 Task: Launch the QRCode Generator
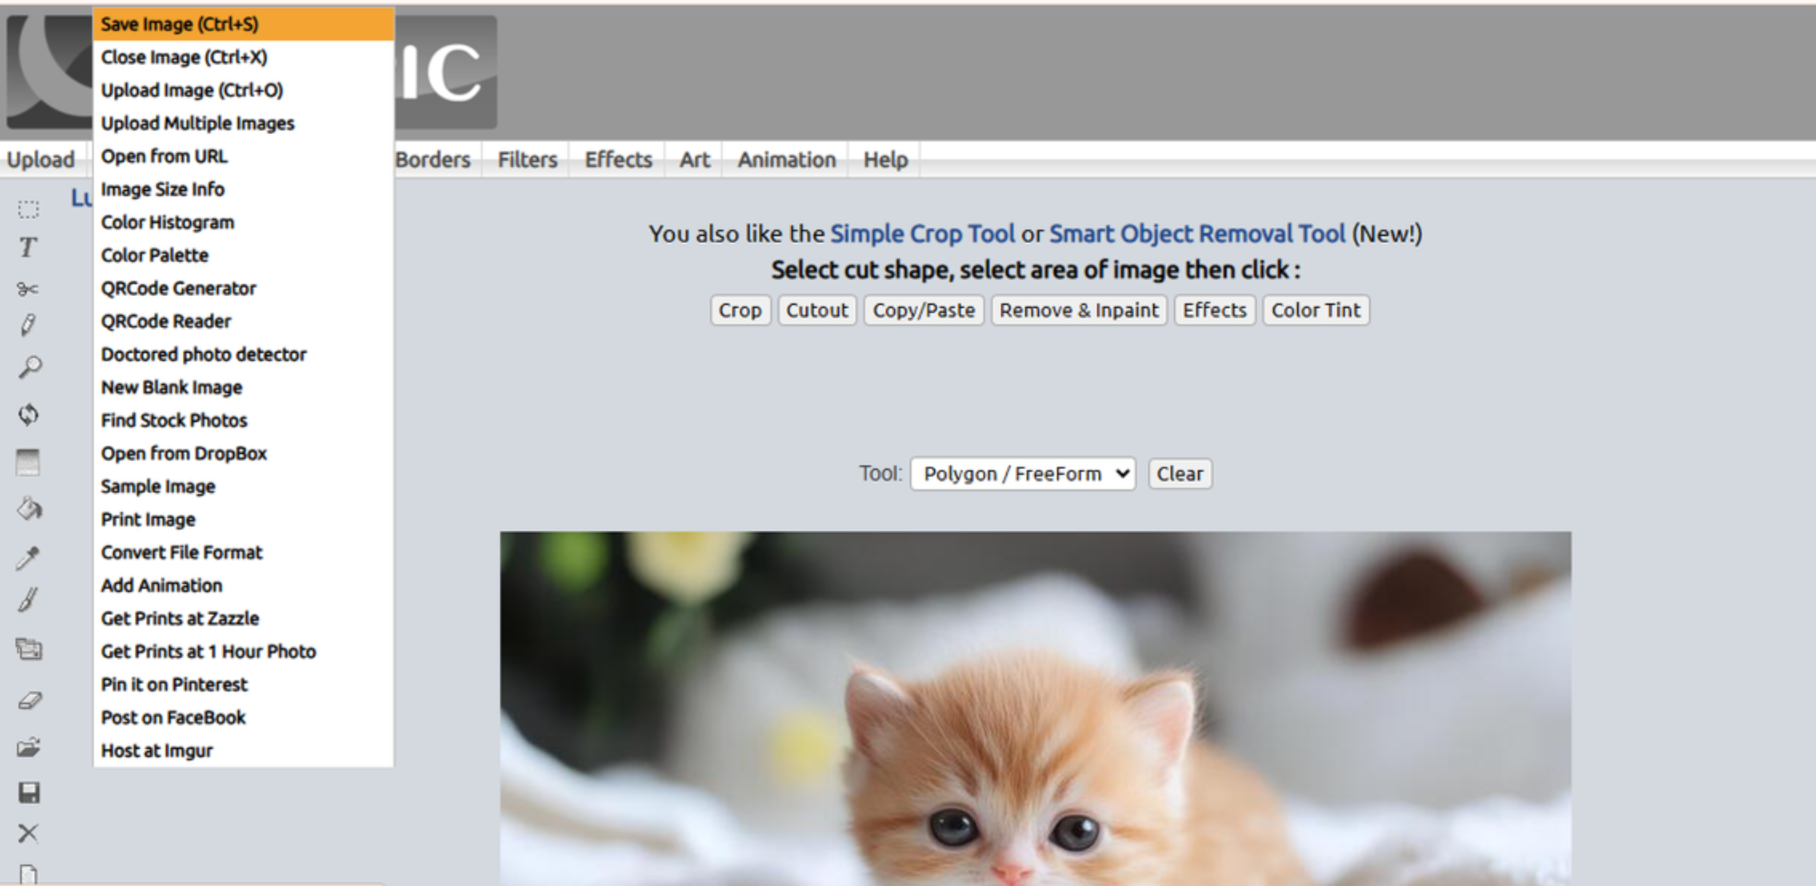(243, 288)
